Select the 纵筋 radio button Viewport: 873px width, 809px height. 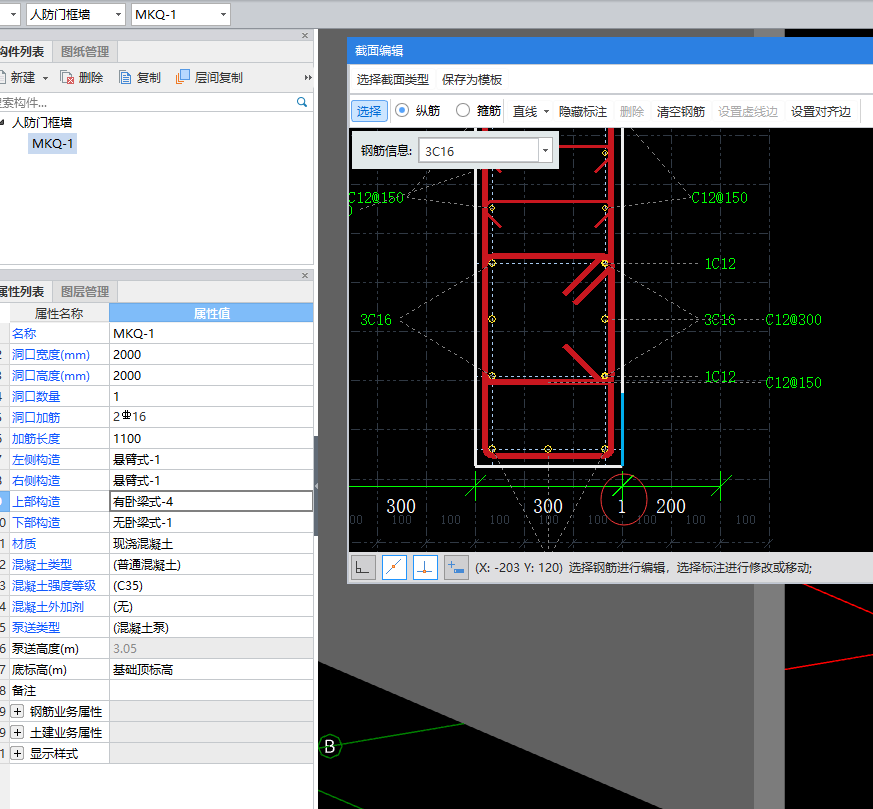pos(402,110)
